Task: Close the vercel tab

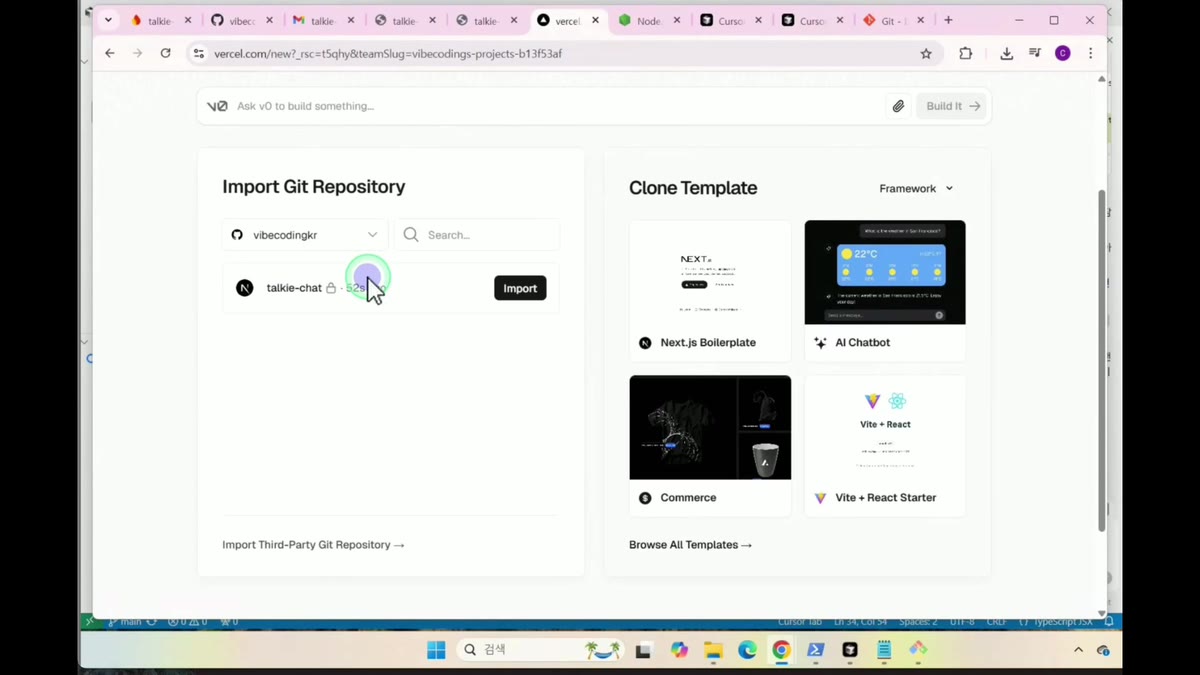Action: (595, 20)
